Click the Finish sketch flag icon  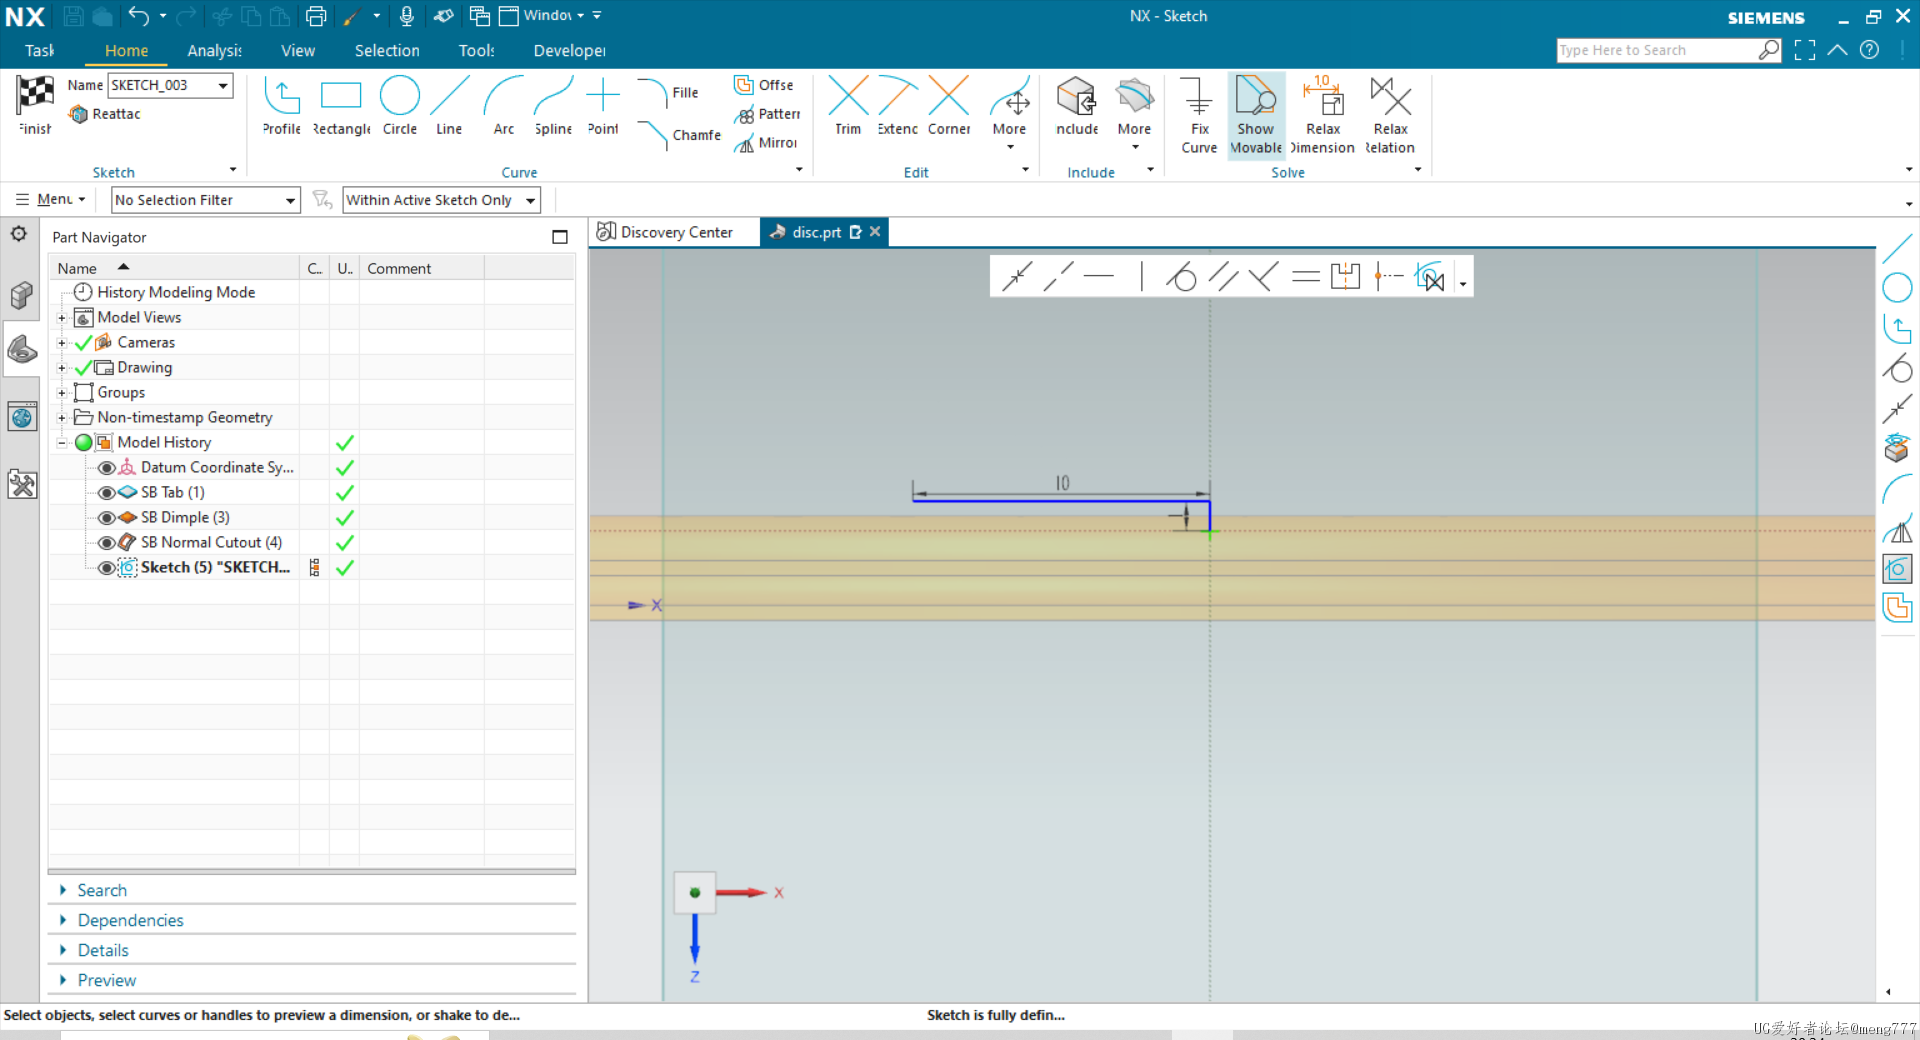coord(35,95)
